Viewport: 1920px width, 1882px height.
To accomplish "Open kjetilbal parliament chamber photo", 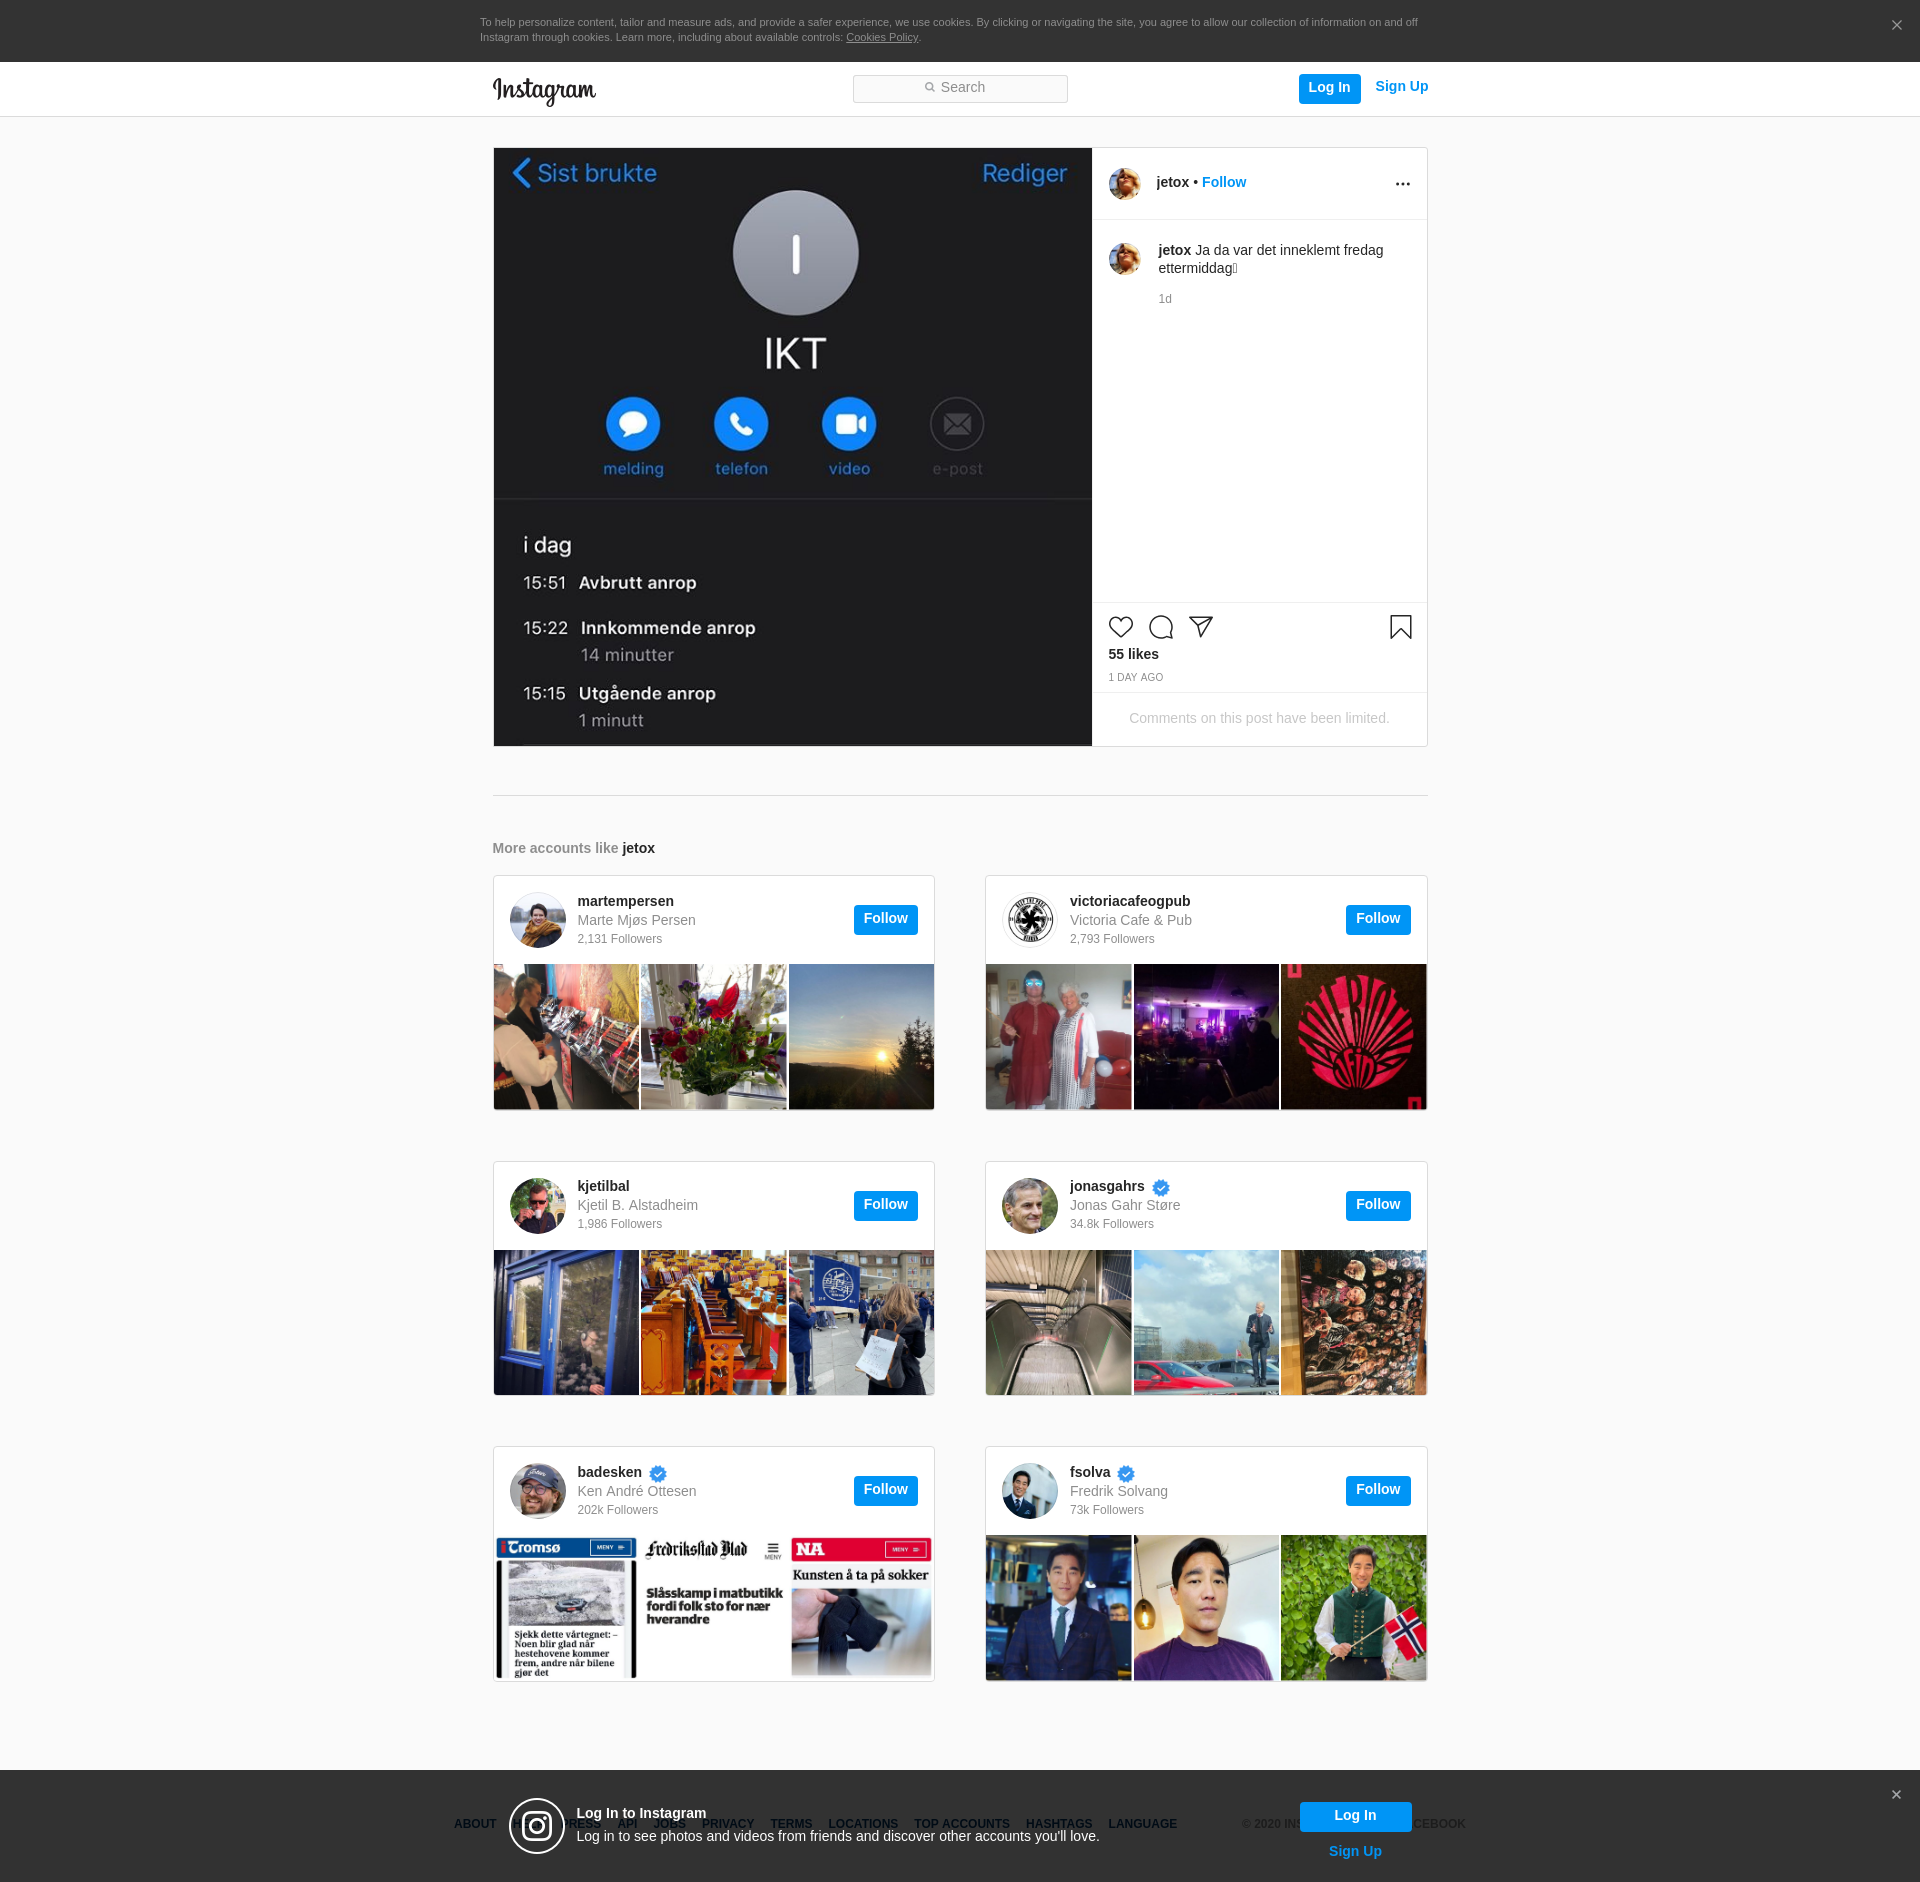I will point(713,1322).
